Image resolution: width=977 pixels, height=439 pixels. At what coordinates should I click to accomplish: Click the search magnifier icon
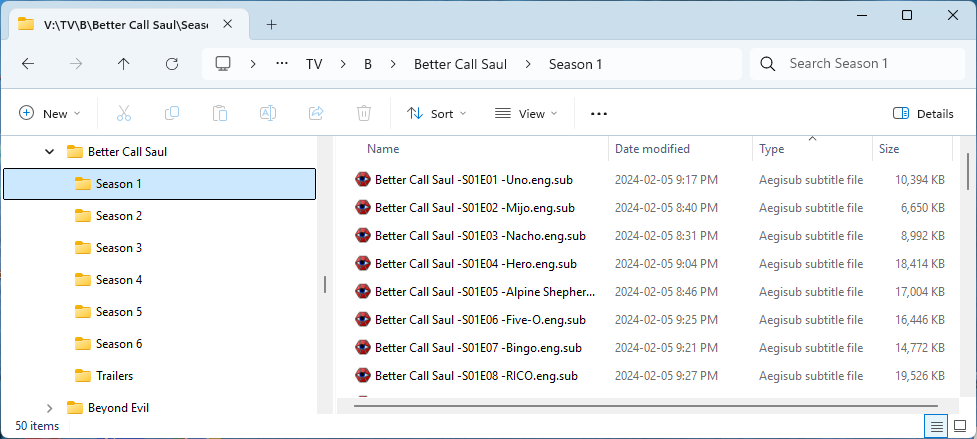click(768, 64)
